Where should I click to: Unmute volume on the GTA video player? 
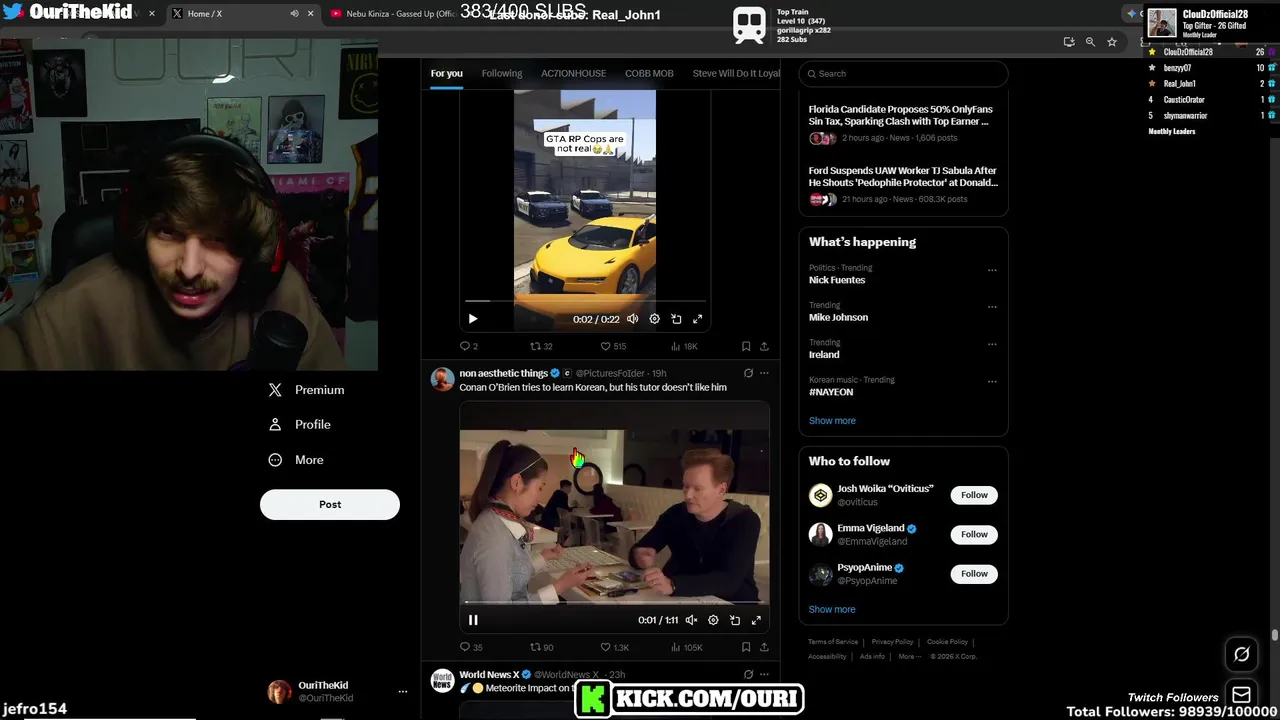click(x=632, y=319)
